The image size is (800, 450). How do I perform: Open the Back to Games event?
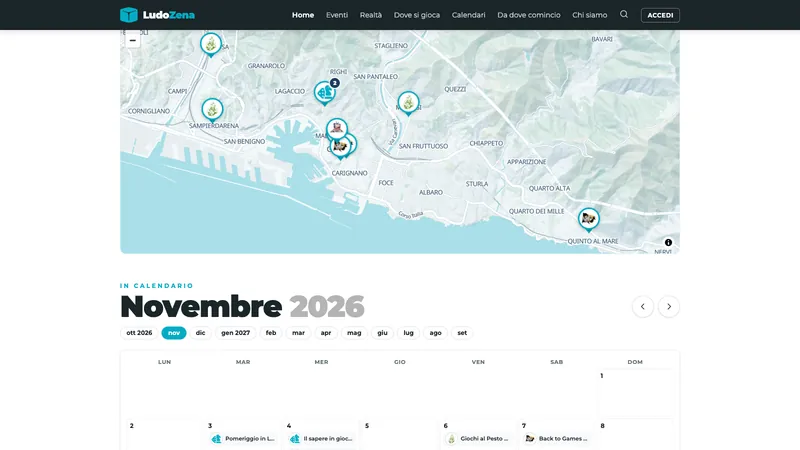[x=557, y=439]
